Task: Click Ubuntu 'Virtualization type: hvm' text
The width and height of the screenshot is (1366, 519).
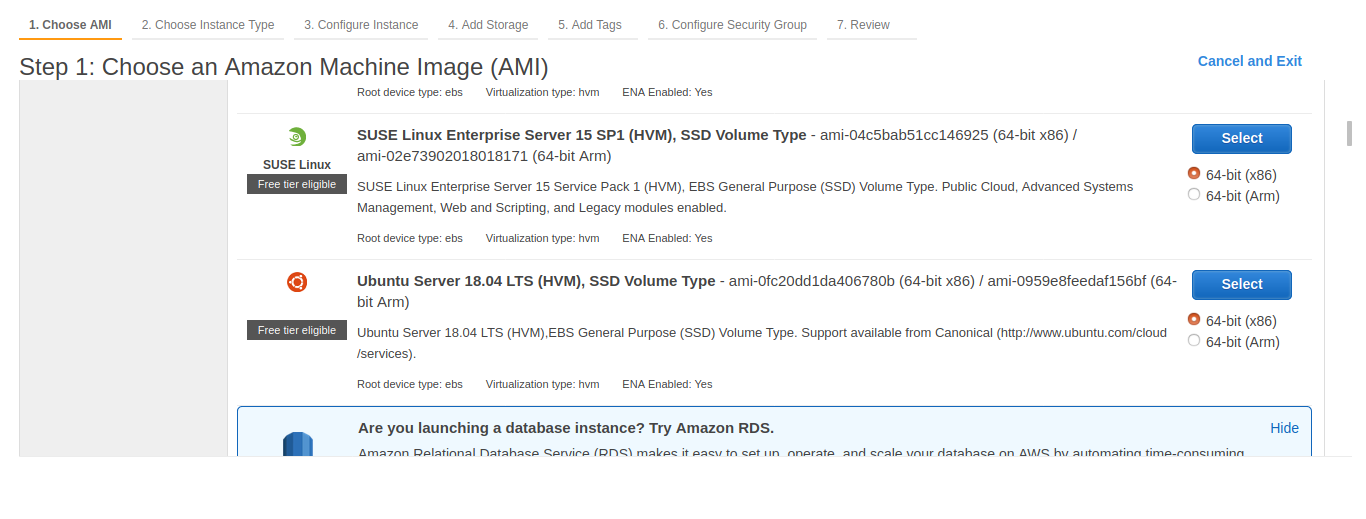Action: 542,384
